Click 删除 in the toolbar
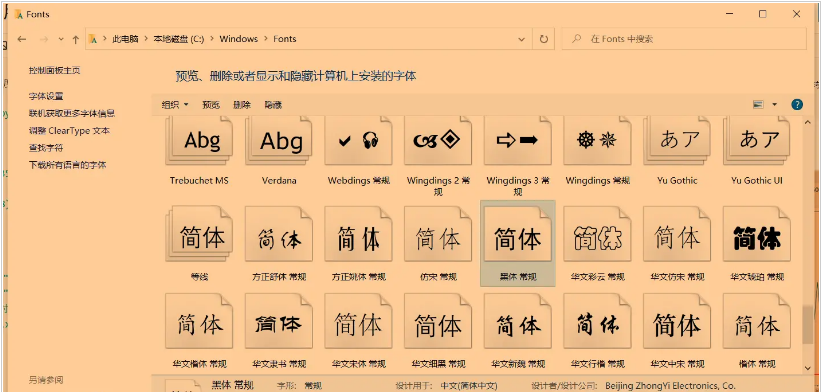821x392 pixels. (x=242, y=105)
